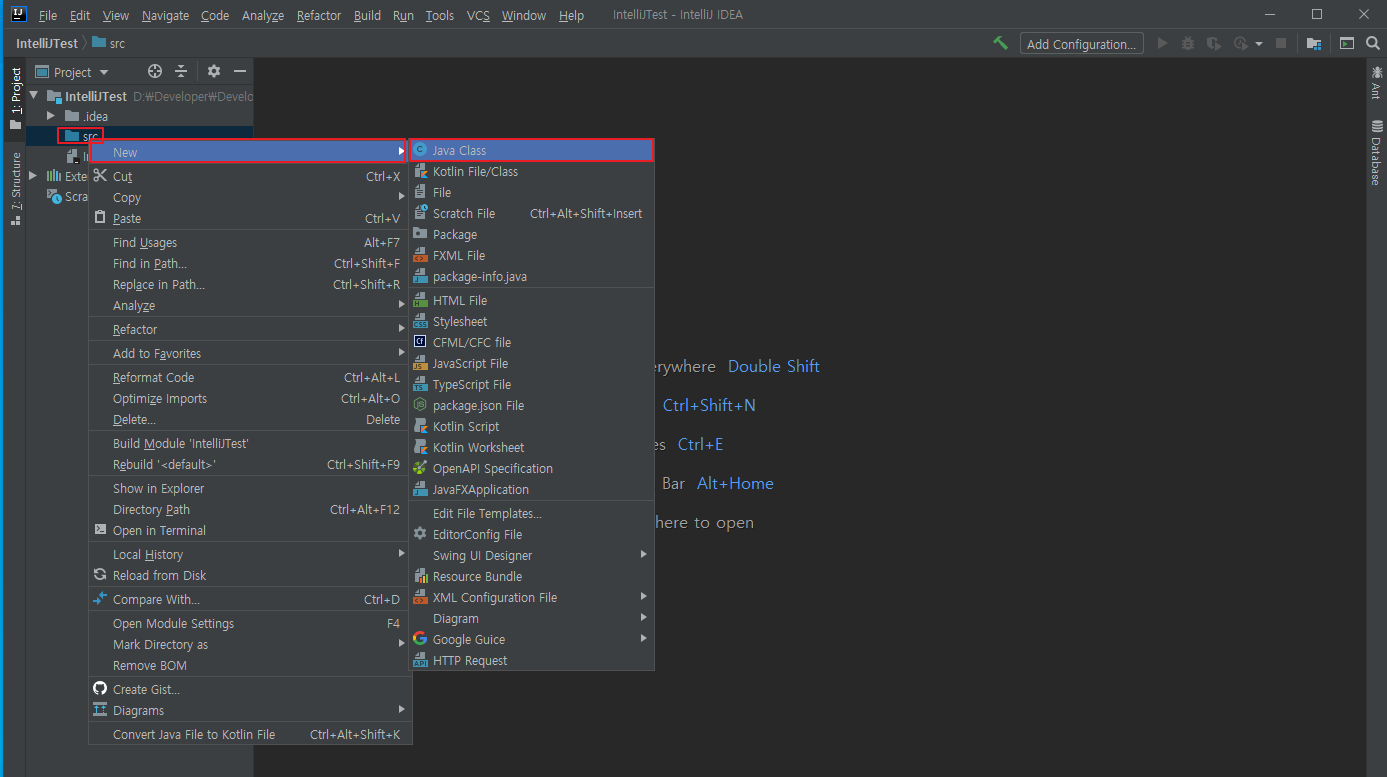Click the Collapse All icon in Project panel
Image resolution: width=1387 pixels, height=777 pixels.
181,71
